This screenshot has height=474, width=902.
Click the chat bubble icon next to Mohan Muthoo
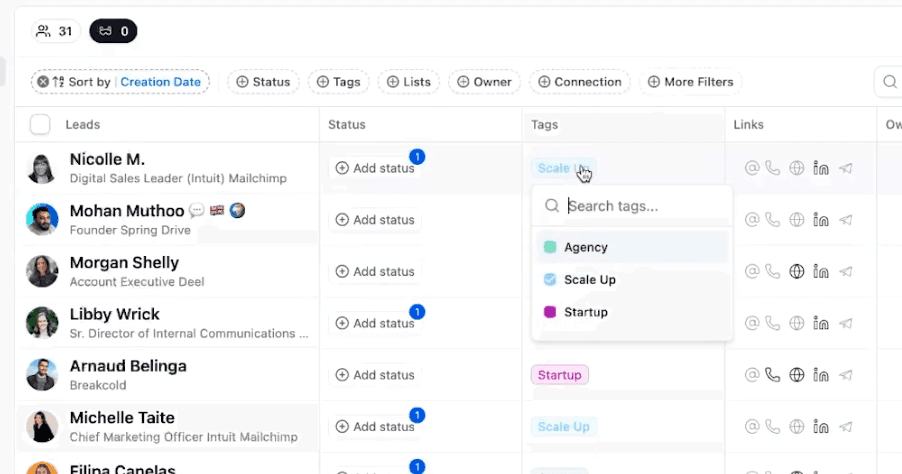click(x=197, y=211)
